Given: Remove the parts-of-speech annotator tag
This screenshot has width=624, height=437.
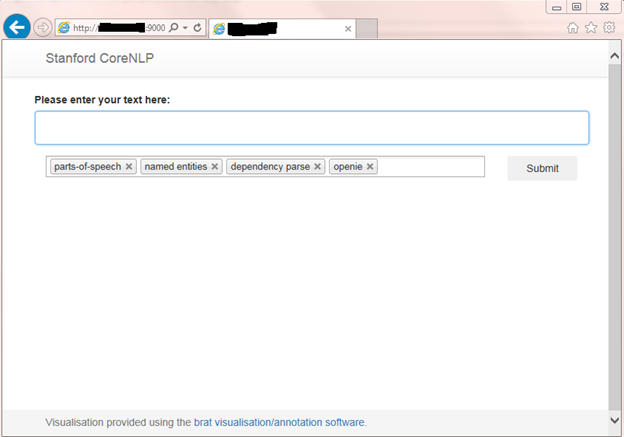Looking at the screenshot, I should point(129,166).
